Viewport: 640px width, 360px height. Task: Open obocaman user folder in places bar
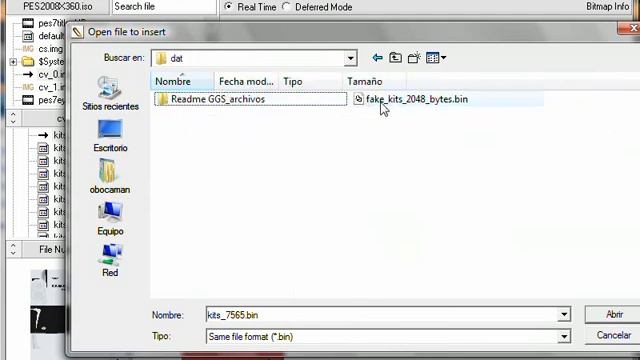[110, 176]
